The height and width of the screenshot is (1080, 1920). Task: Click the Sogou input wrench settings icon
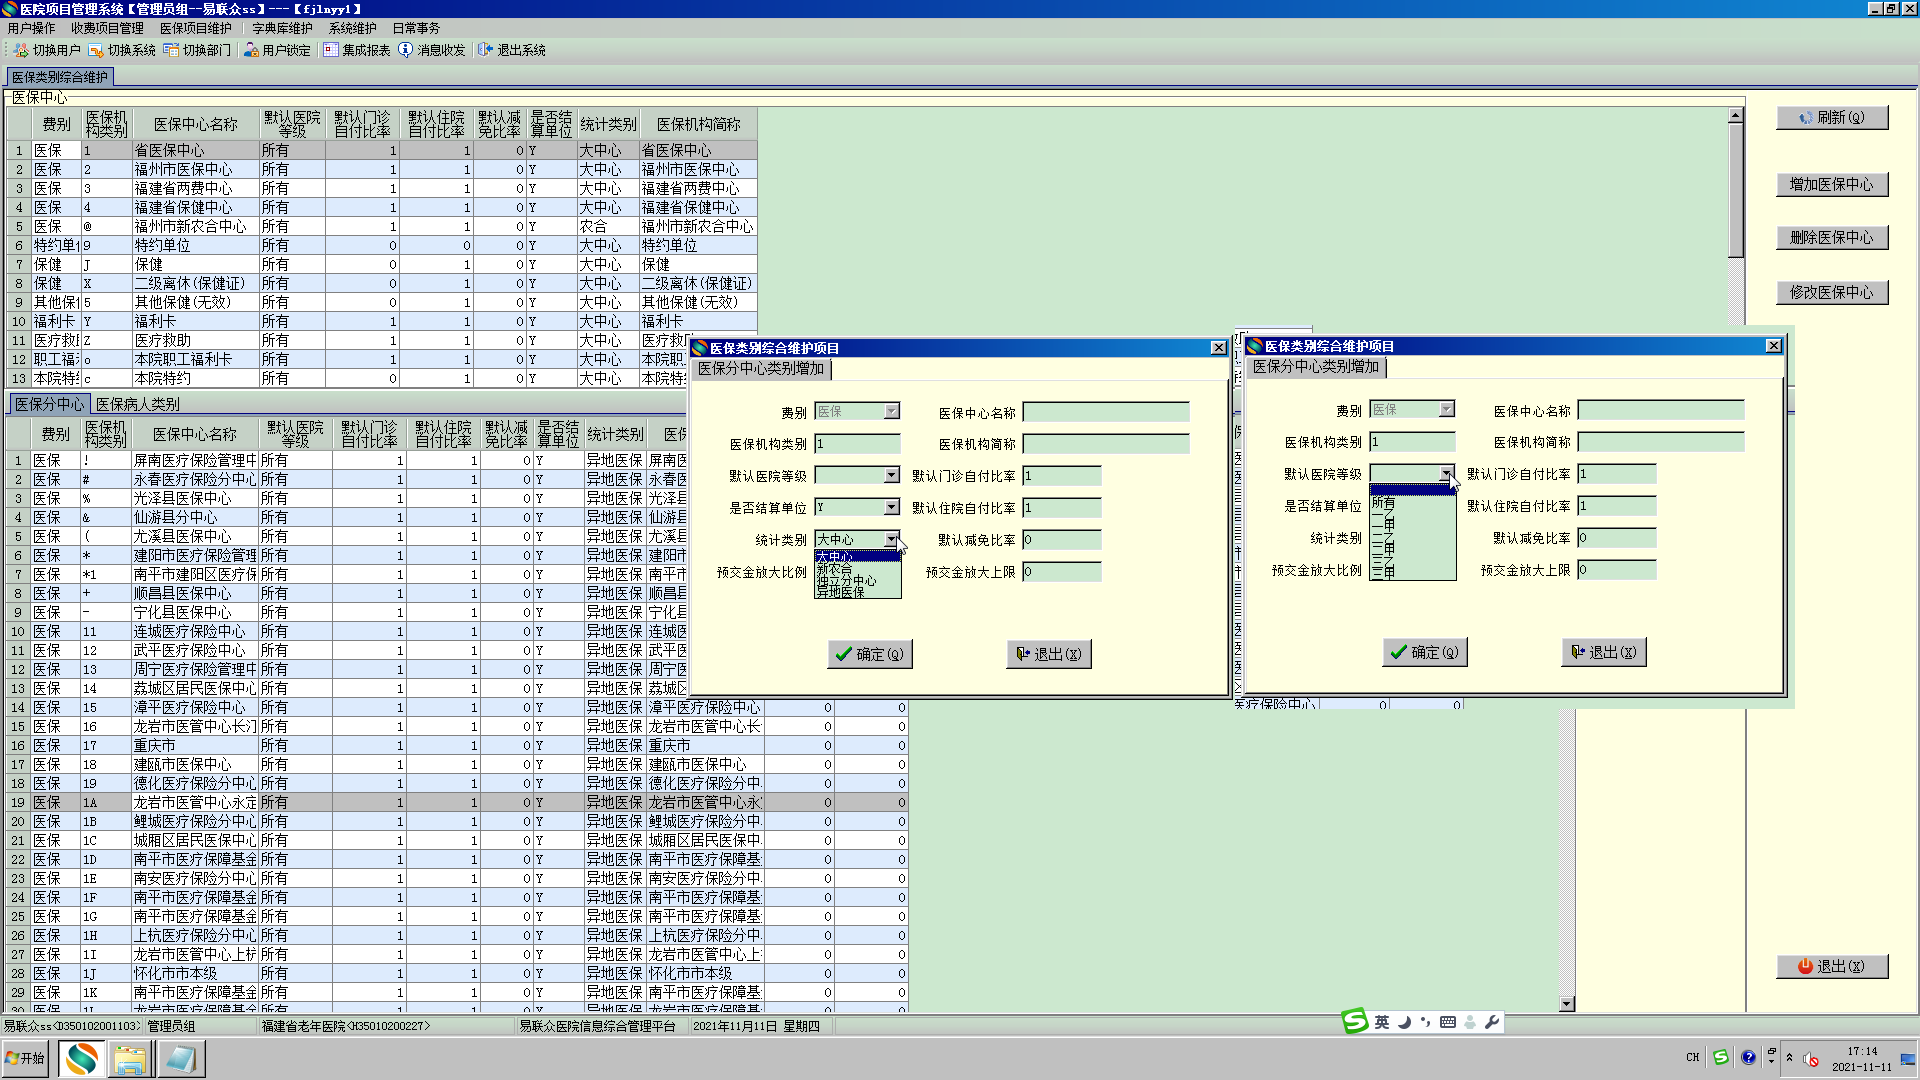[x=1492, y=1022]
